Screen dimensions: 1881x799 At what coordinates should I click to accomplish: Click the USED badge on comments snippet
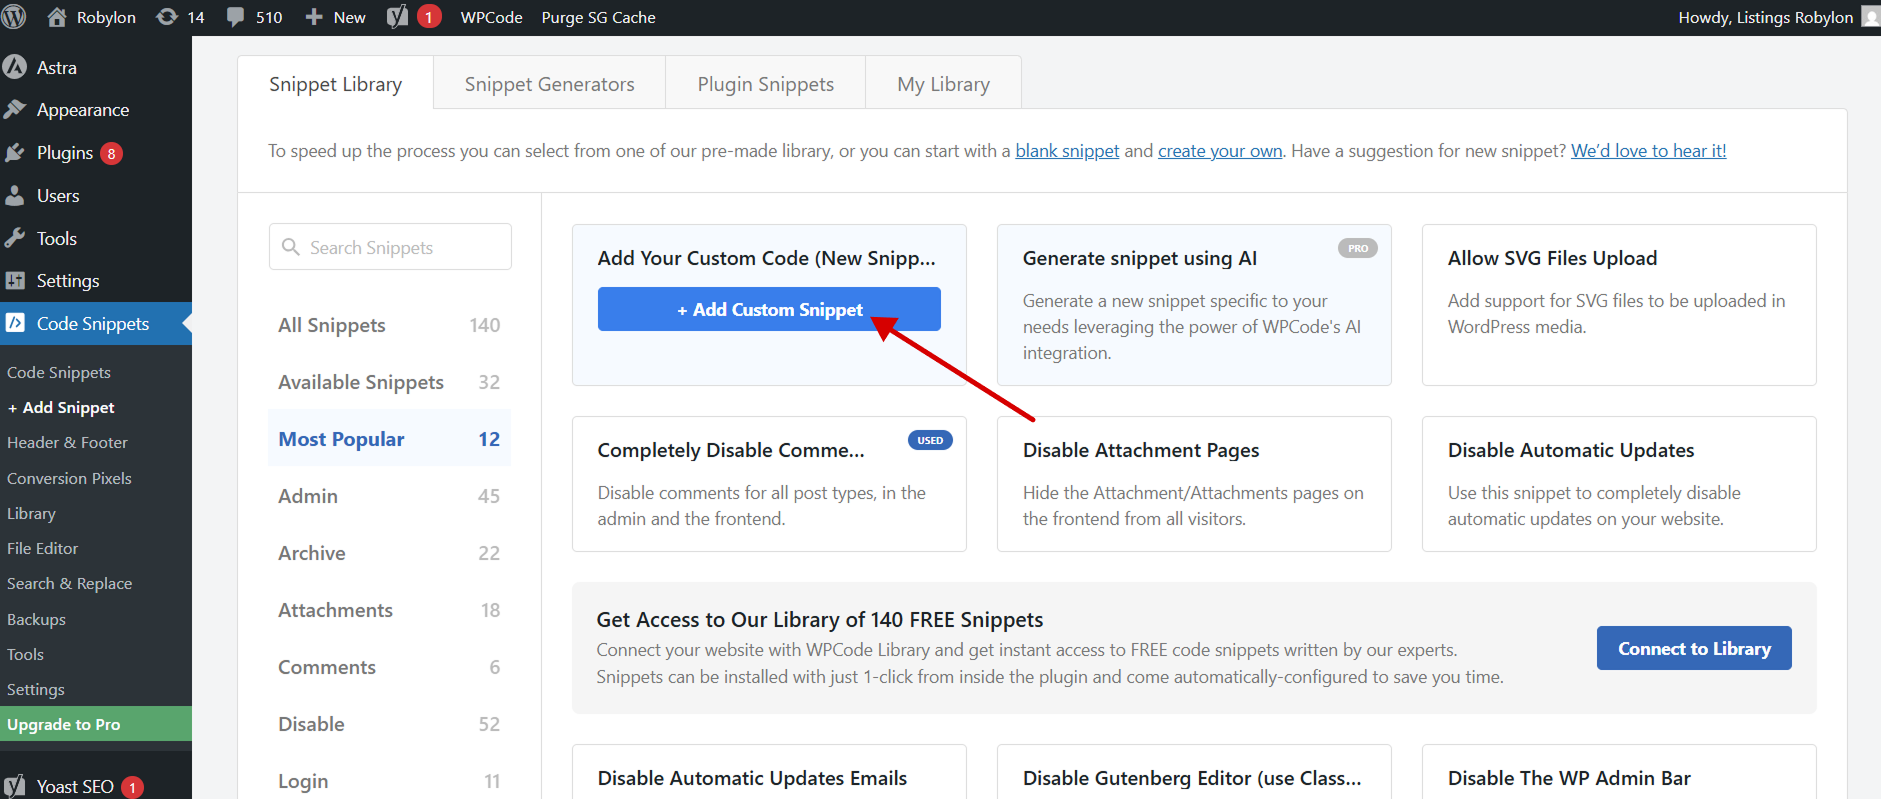pos(930,440)
